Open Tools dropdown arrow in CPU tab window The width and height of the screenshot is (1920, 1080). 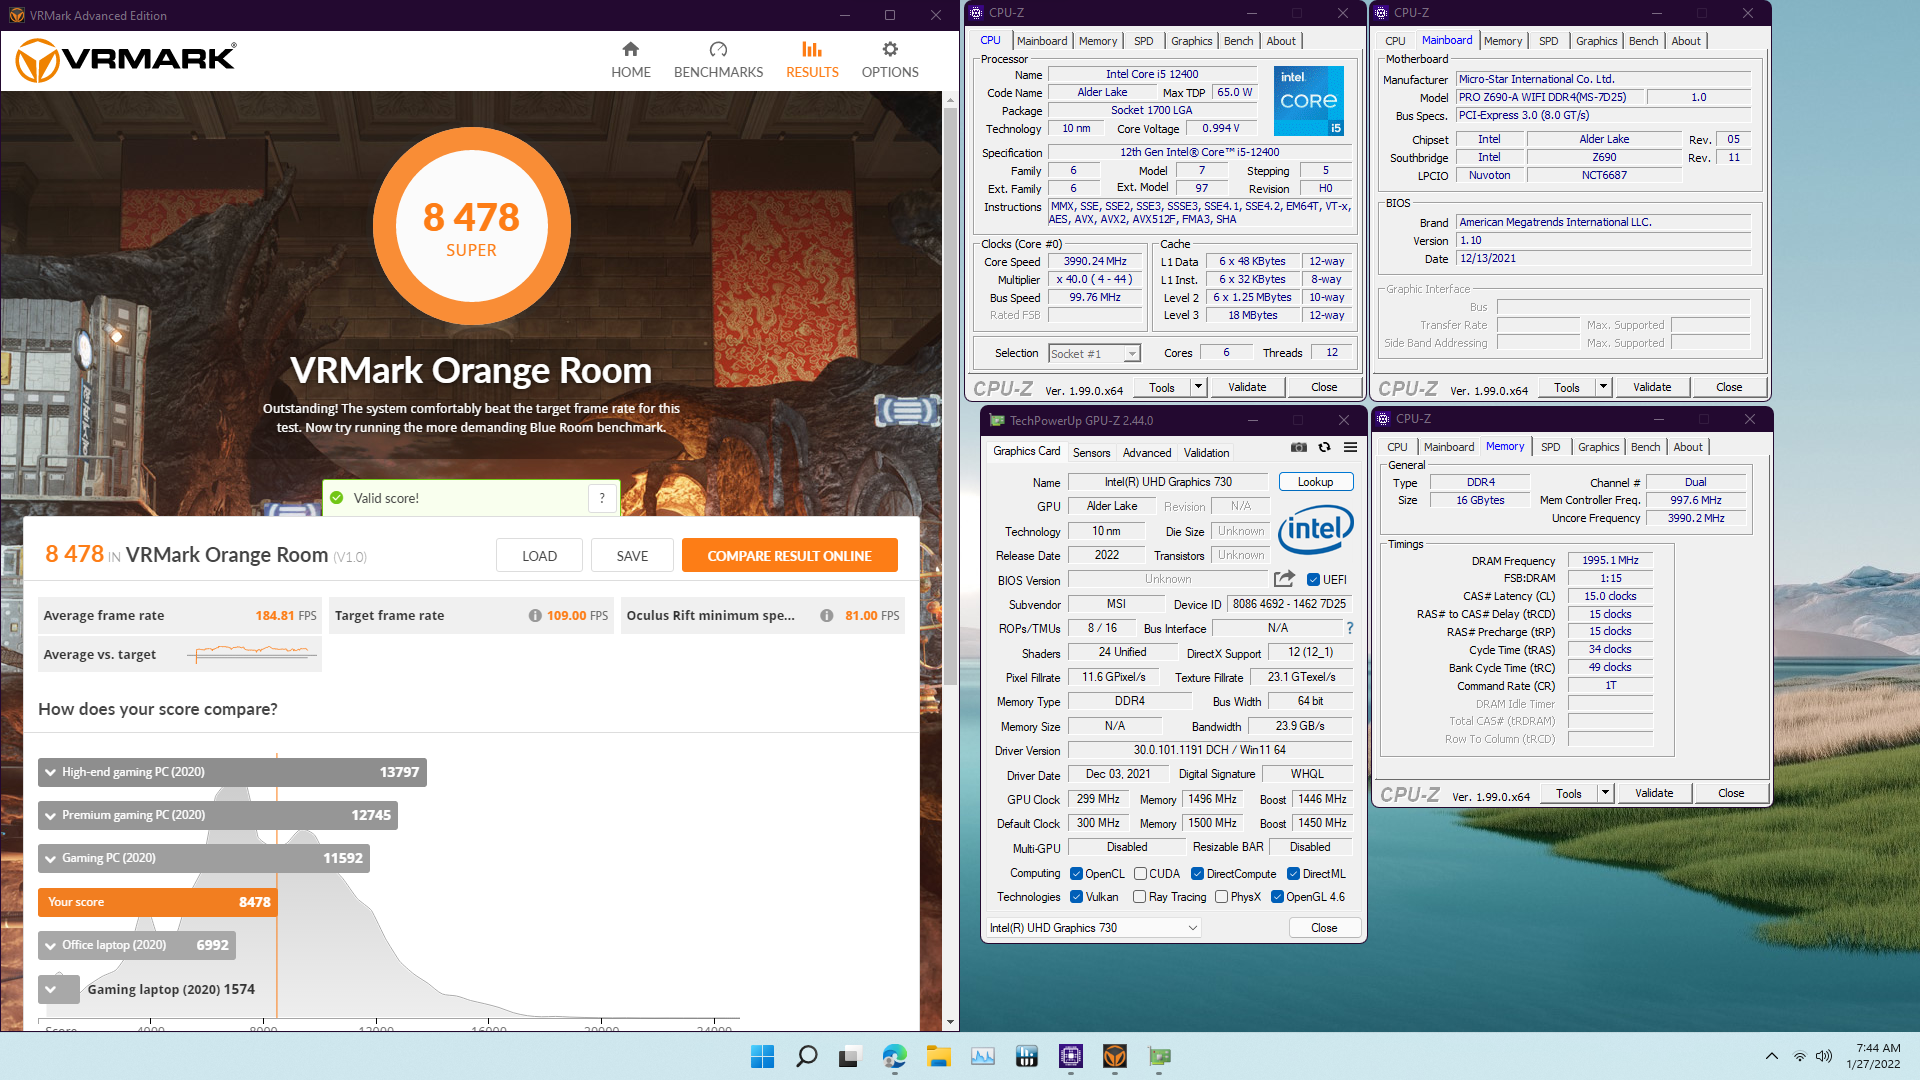coord(1198,387)
